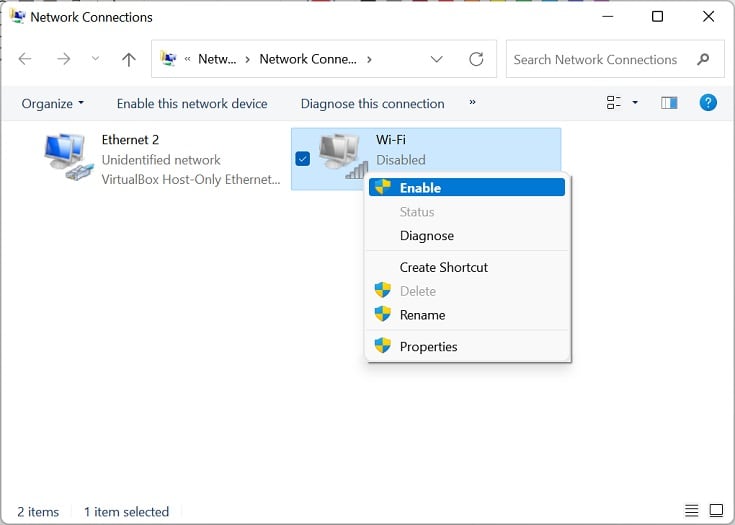Choose Create Shortcut from context menu
The height and width of the screenshot is (525, 735).
coord(467,267)
